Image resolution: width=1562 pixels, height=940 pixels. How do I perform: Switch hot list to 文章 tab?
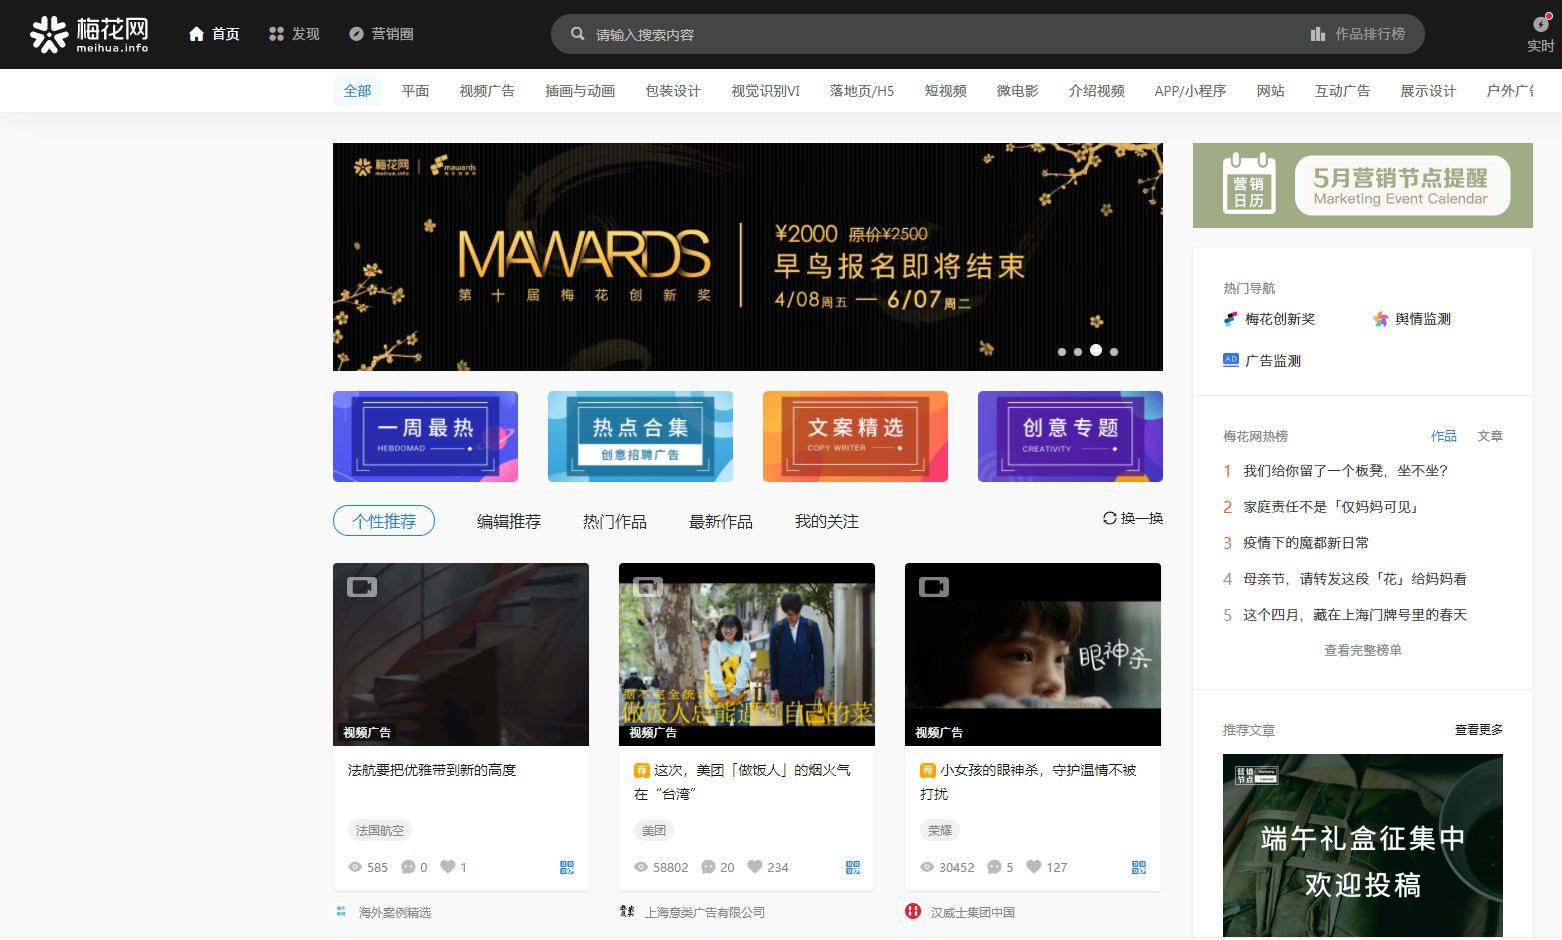pos(1490,436)
